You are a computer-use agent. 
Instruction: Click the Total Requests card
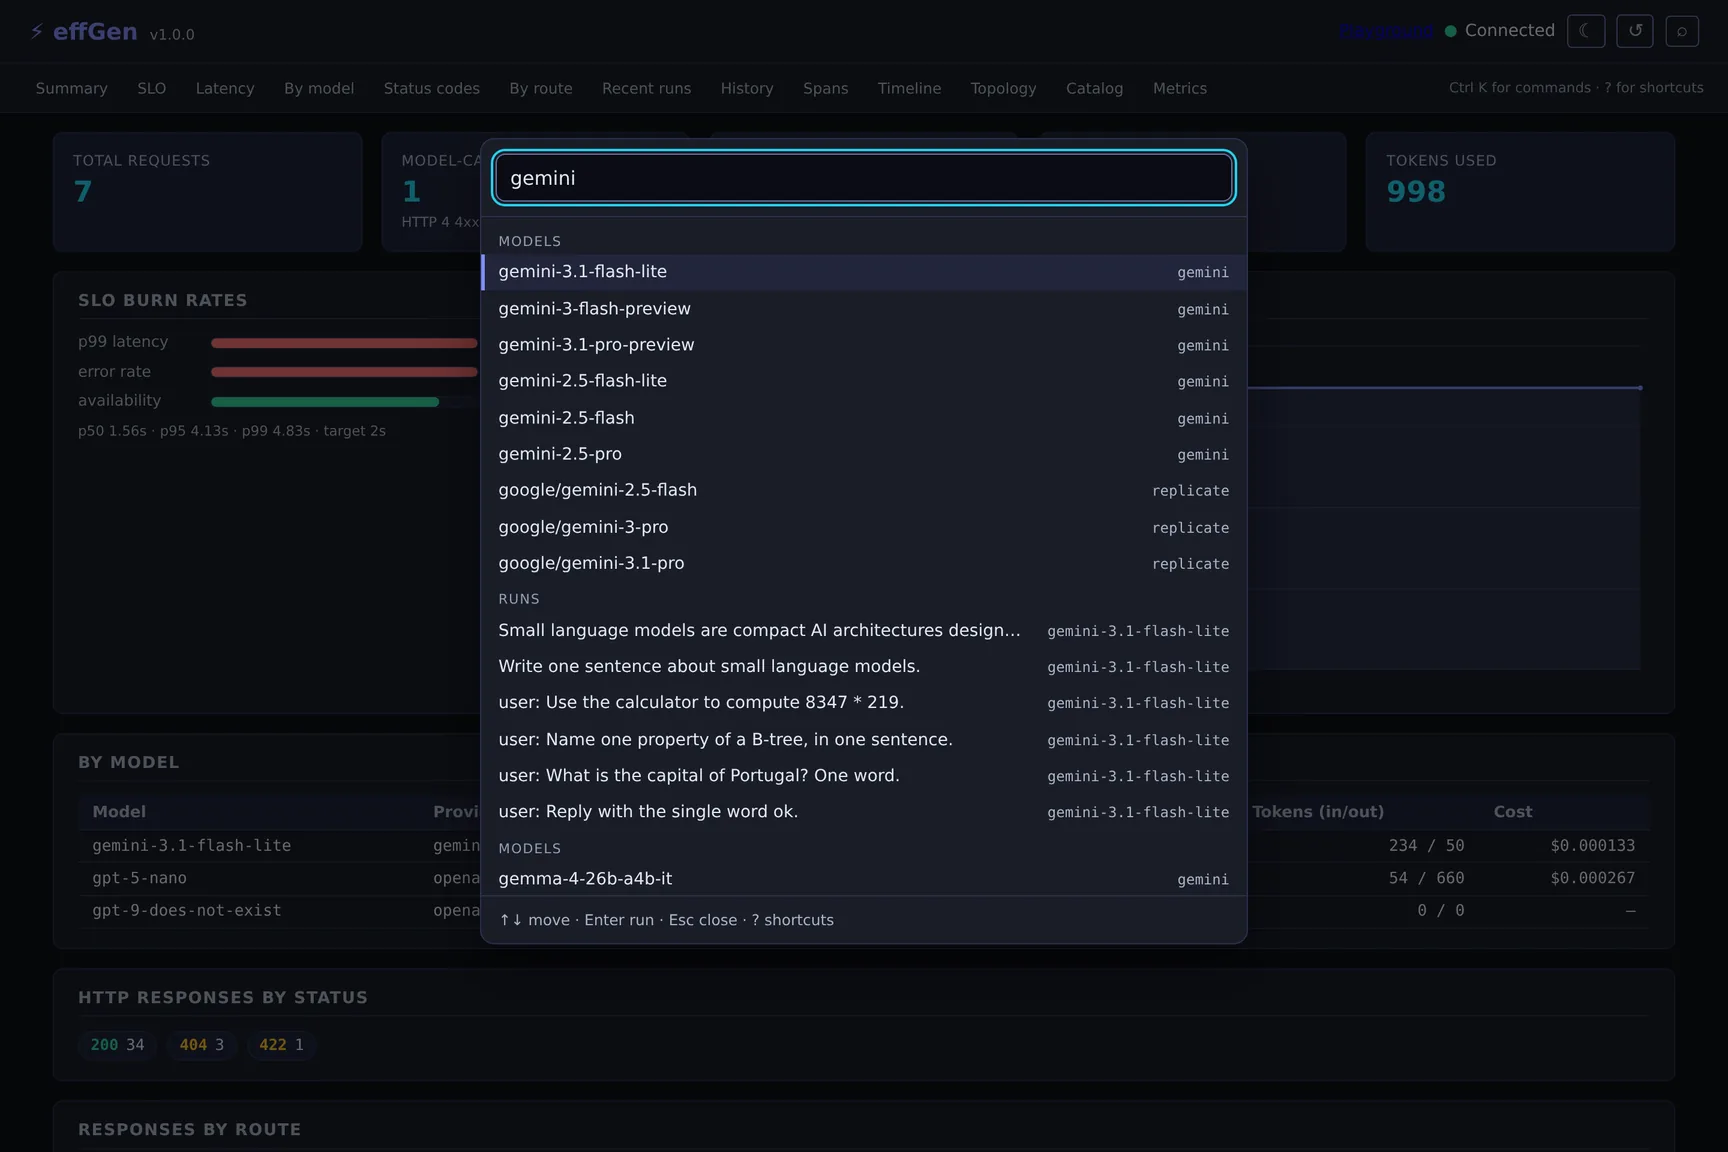[x=207, y=192]
